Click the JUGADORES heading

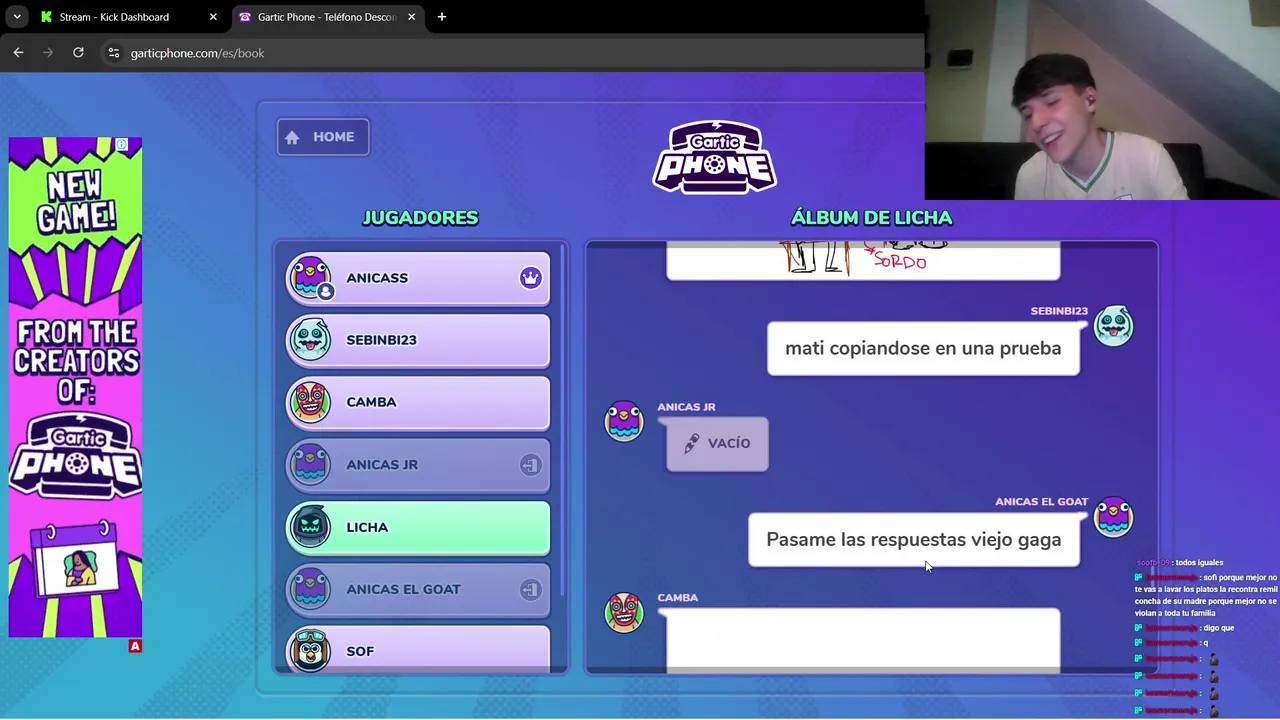[420, 218]
